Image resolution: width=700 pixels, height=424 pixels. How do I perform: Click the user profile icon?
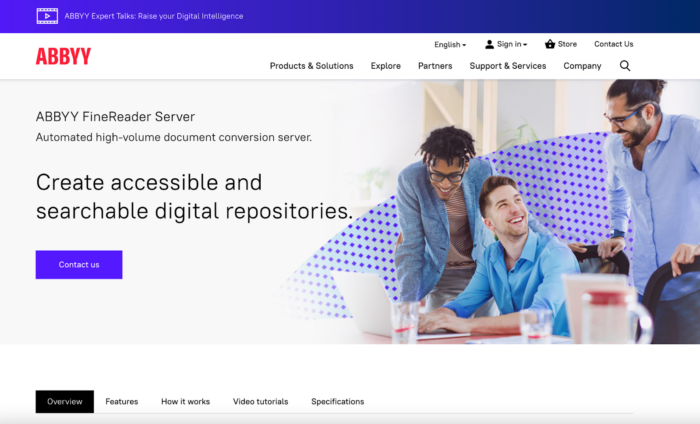coord(489,44)
